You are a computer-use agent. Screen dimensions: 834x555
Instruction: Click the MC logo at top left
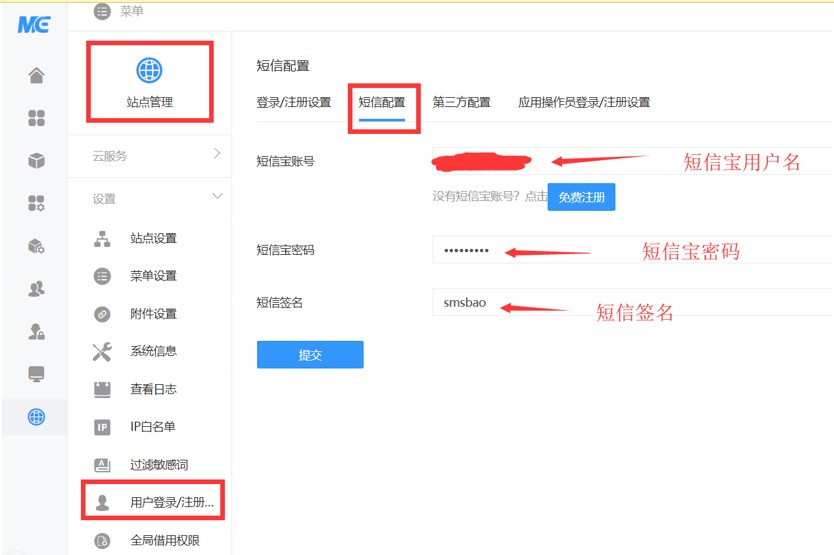click(x=33, y=24)
